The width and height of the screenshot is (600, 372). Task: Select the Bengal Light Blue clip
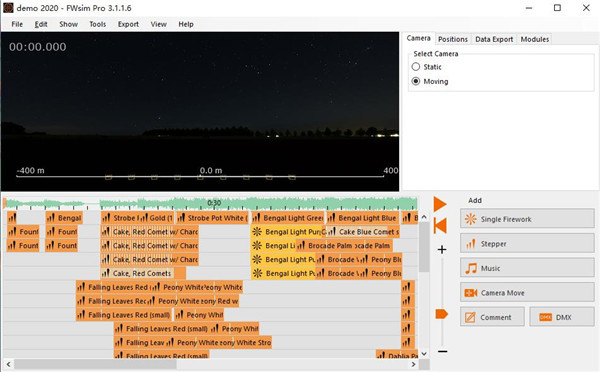point(363,218)
